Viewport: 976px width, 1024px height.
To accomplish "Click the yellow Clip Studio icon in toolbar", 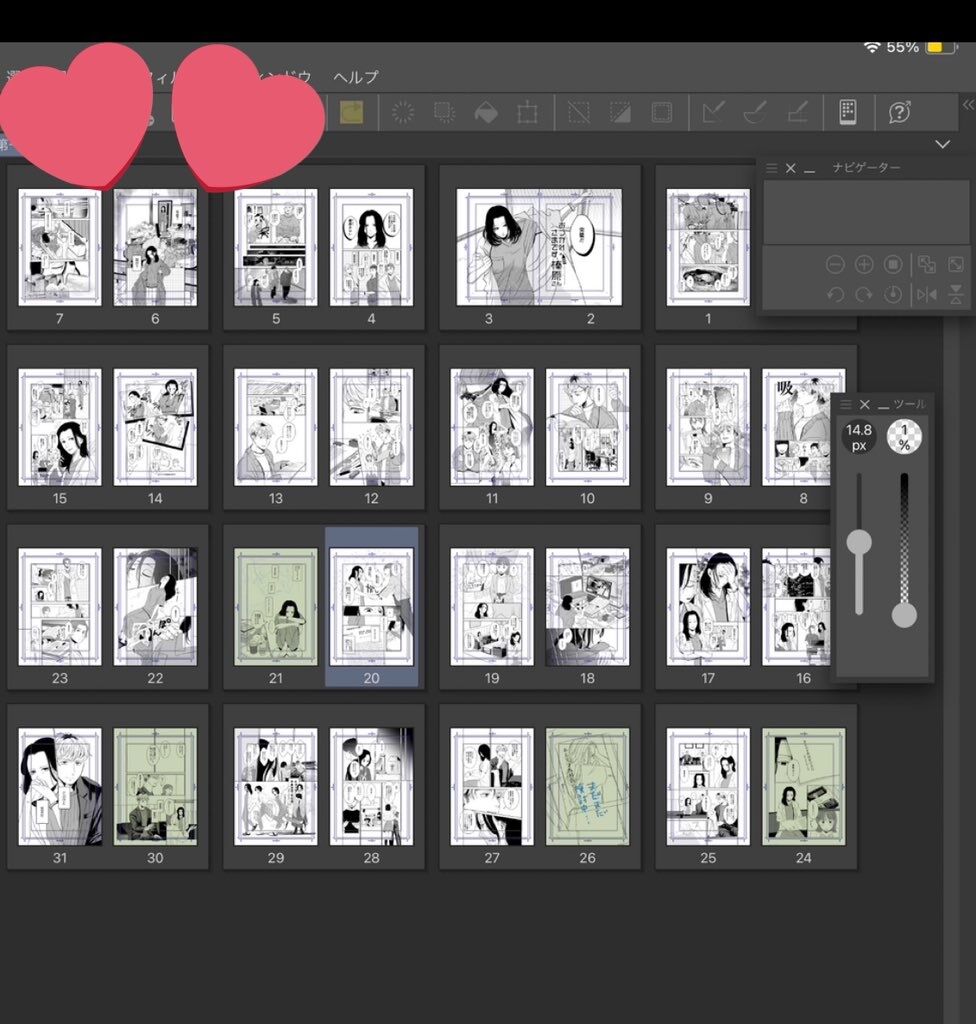I will click(351, 112).
